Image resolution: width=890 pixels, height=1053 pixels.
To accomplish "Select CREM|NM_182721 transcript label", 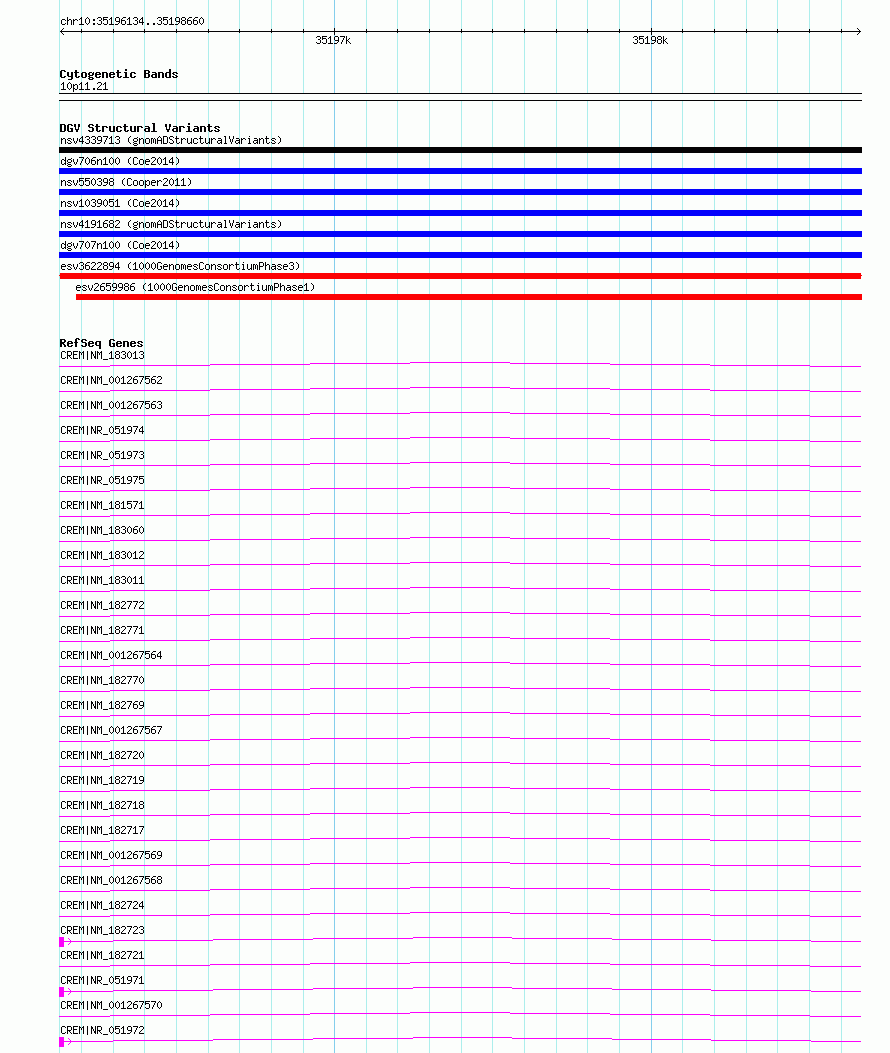I will pyautogui.click(x=102, y=955).
